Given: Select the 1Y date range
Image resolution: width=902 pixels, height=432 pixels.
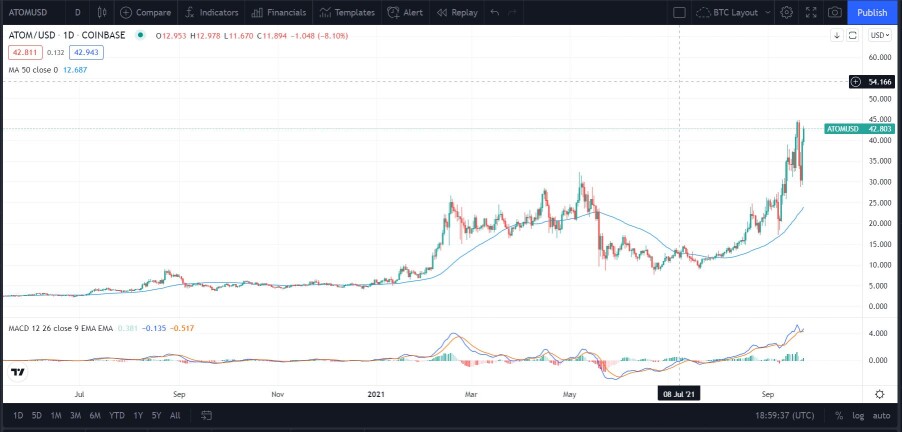Looking at the screenshot, I should 138,415.
